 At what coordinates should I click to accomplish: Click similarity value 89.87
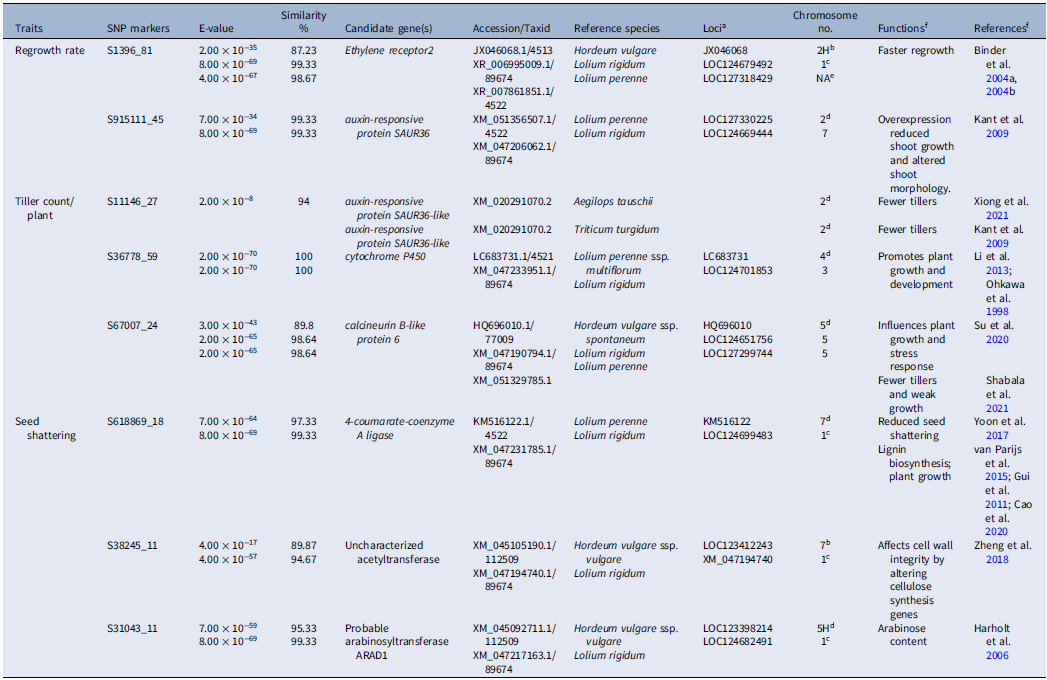[x=304, y=546]
